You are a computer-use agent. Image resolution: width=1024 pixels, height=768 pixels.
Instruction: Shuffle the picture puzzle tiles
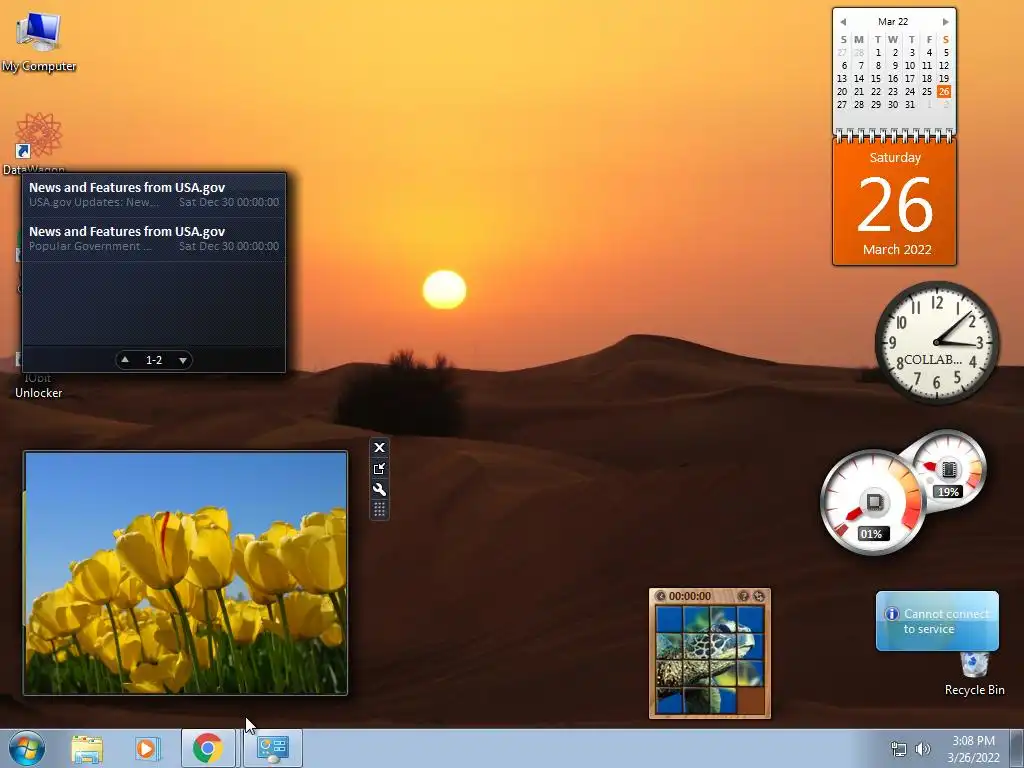coord(759,596)
